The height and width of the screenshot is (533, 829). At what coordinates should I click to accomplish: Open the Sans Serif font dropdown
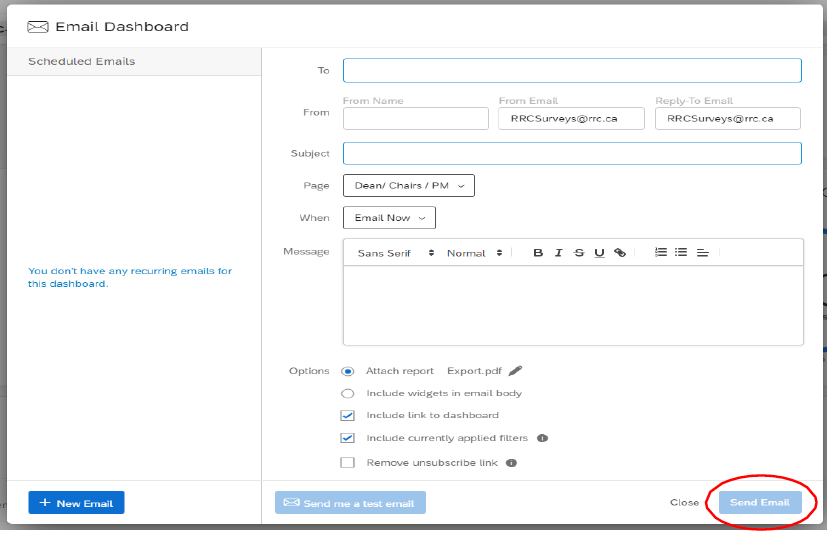pos(395,253)
